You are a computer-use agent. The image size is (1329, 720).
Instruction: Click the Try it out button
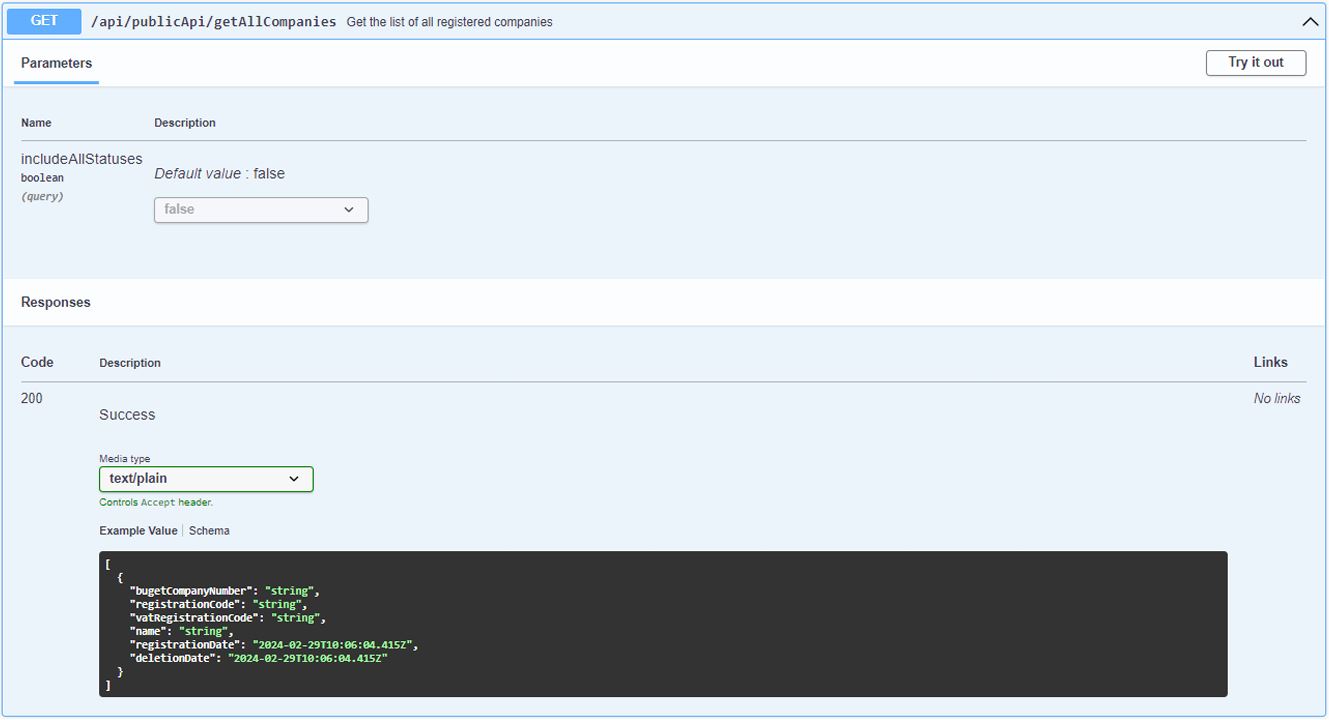coord(1256,62)
